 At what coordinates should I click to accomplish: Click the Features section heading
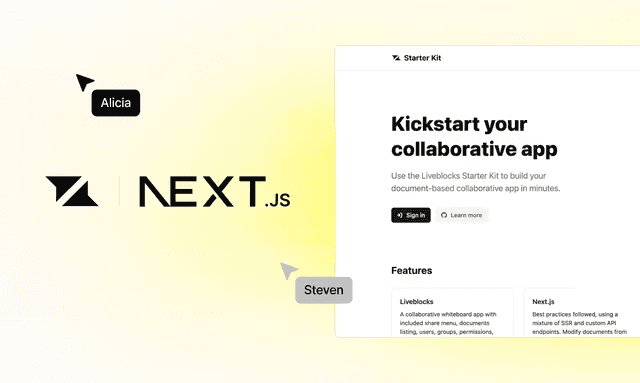click(411, 270)
